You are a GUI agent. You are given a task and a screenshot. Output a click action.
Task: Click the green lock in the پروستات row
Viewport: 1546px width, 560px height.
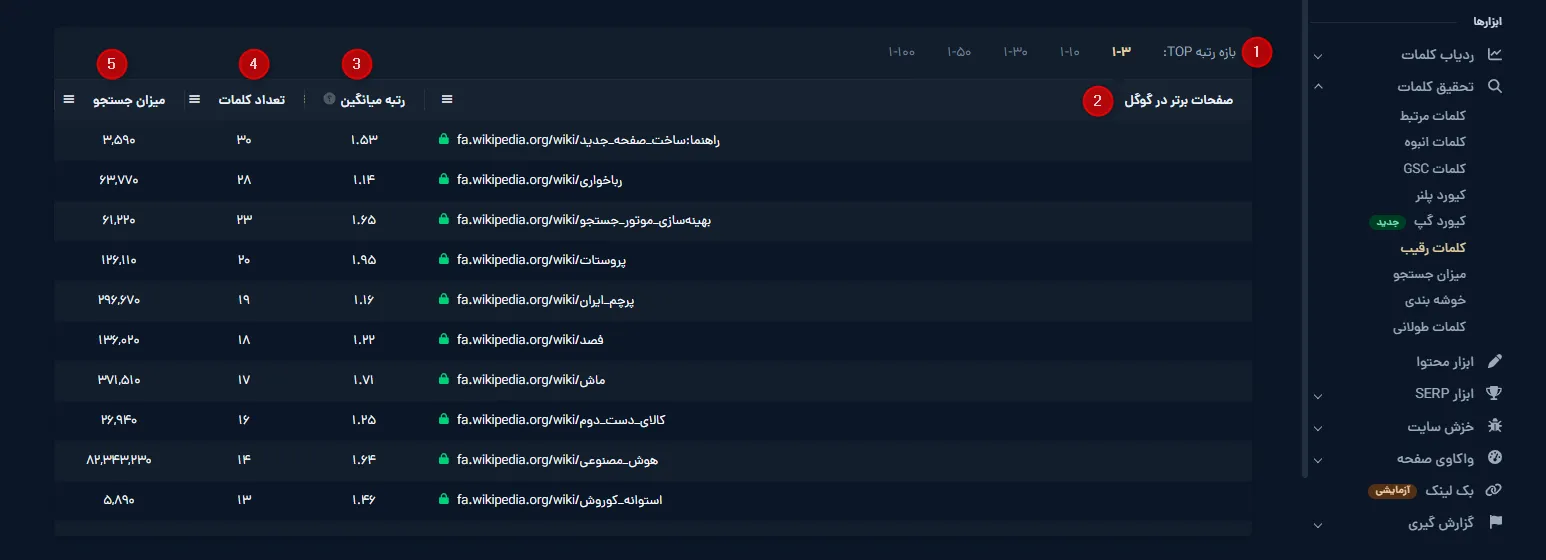pyautogui.click(x=444, y=260)
